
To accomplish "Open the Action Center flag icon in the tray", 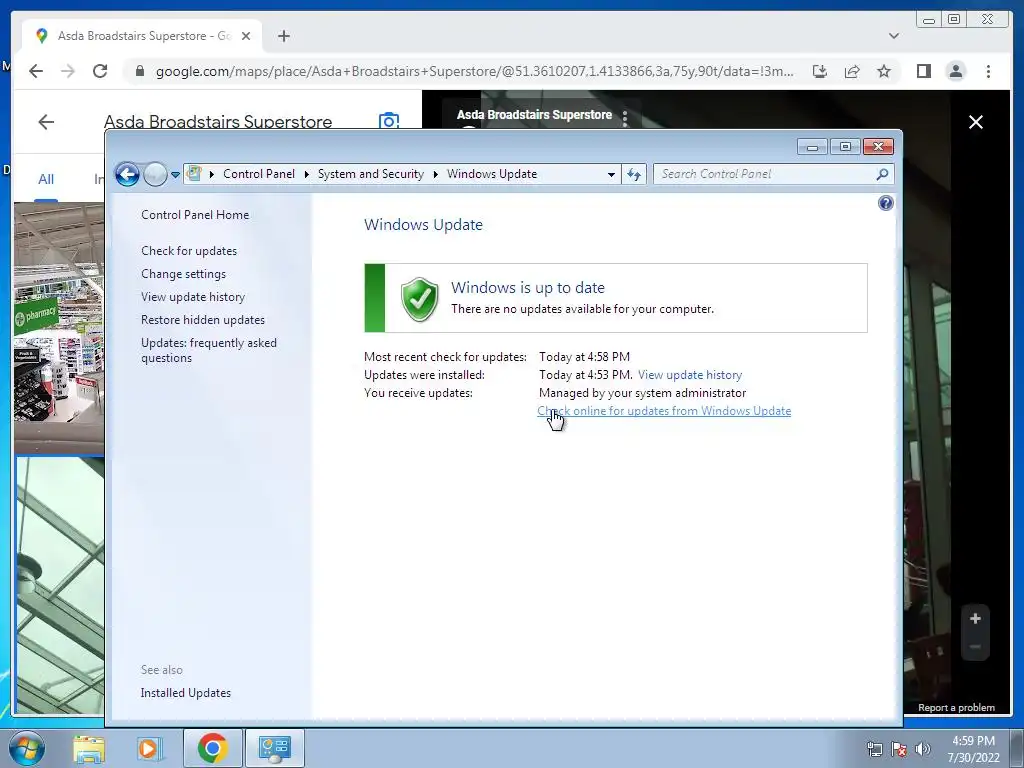I will [x=899, y=749].
